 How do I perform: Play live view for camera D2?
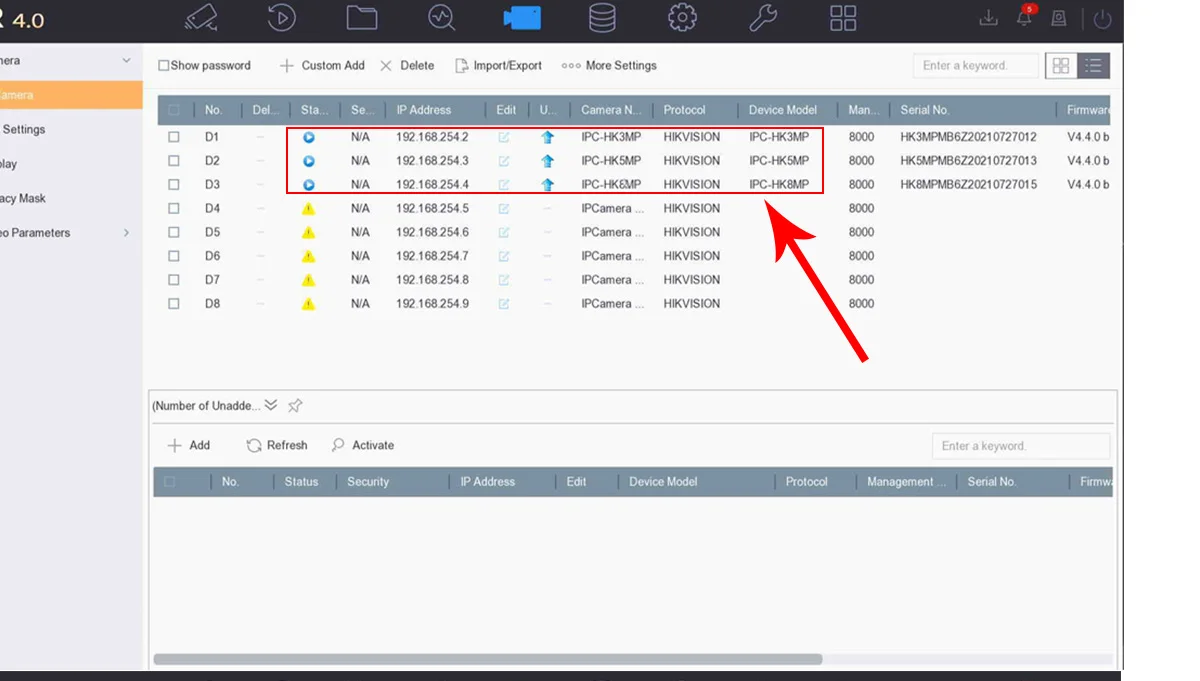click(309, 161)
